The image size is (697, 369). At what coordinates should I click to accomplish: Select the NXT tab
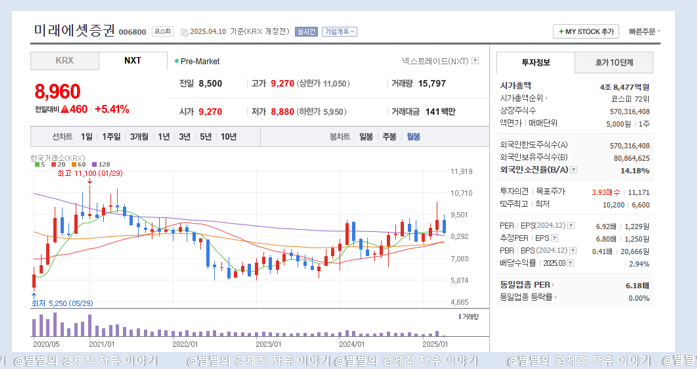tap(132, 61)
